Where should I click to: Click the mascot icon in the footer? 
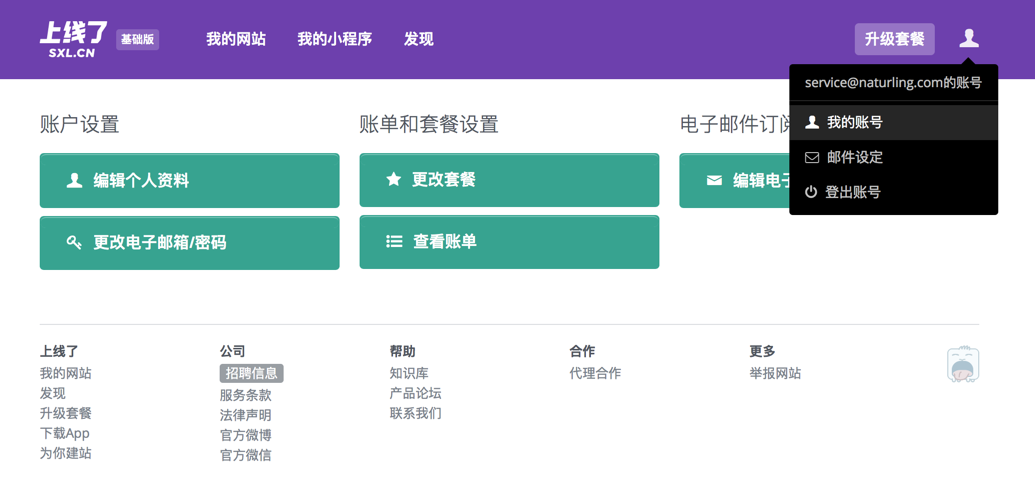pos(963,365)
